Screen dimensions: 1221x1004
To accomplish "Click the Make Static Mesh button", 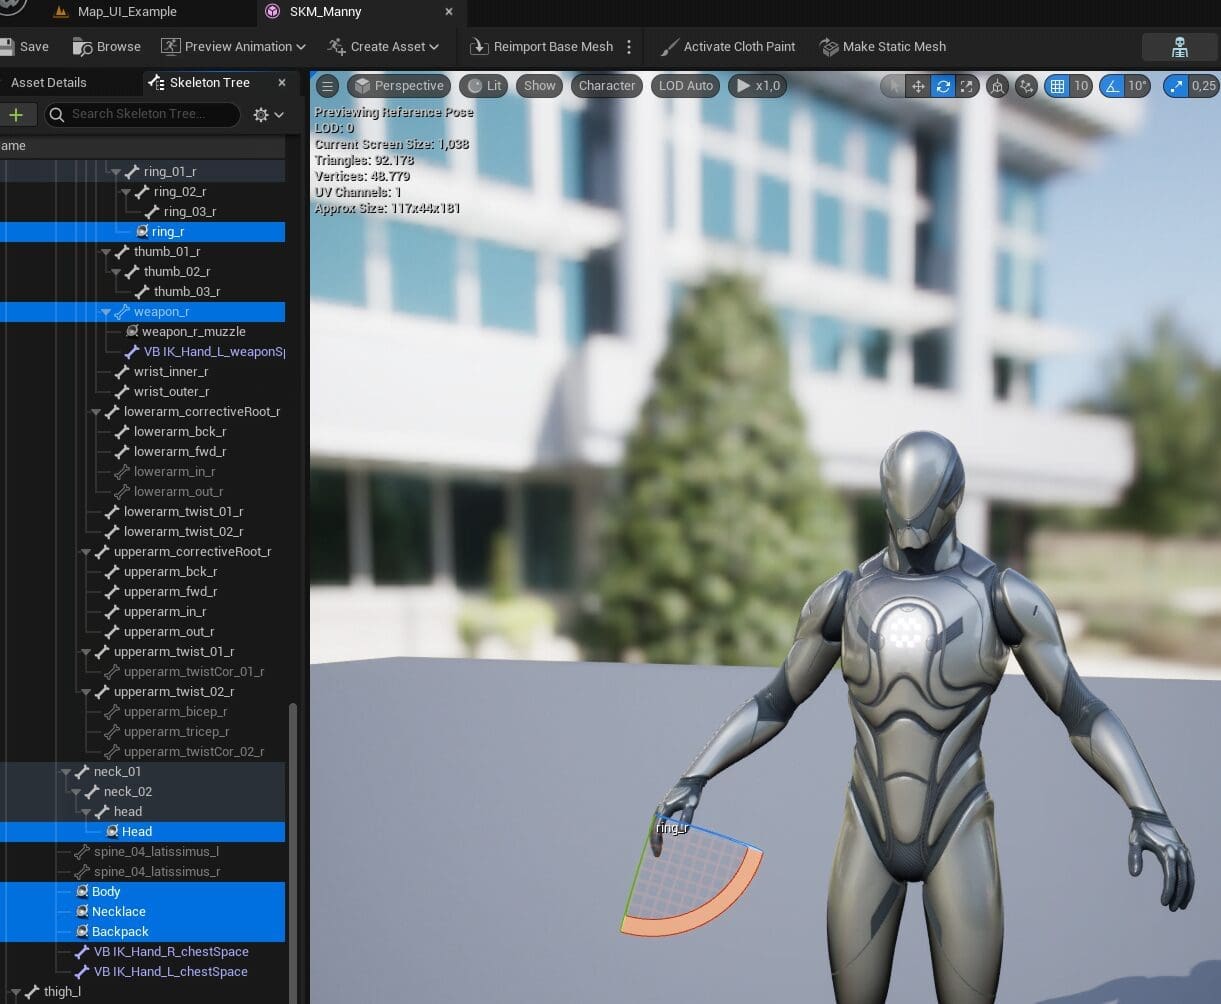I will click(882, 47).
